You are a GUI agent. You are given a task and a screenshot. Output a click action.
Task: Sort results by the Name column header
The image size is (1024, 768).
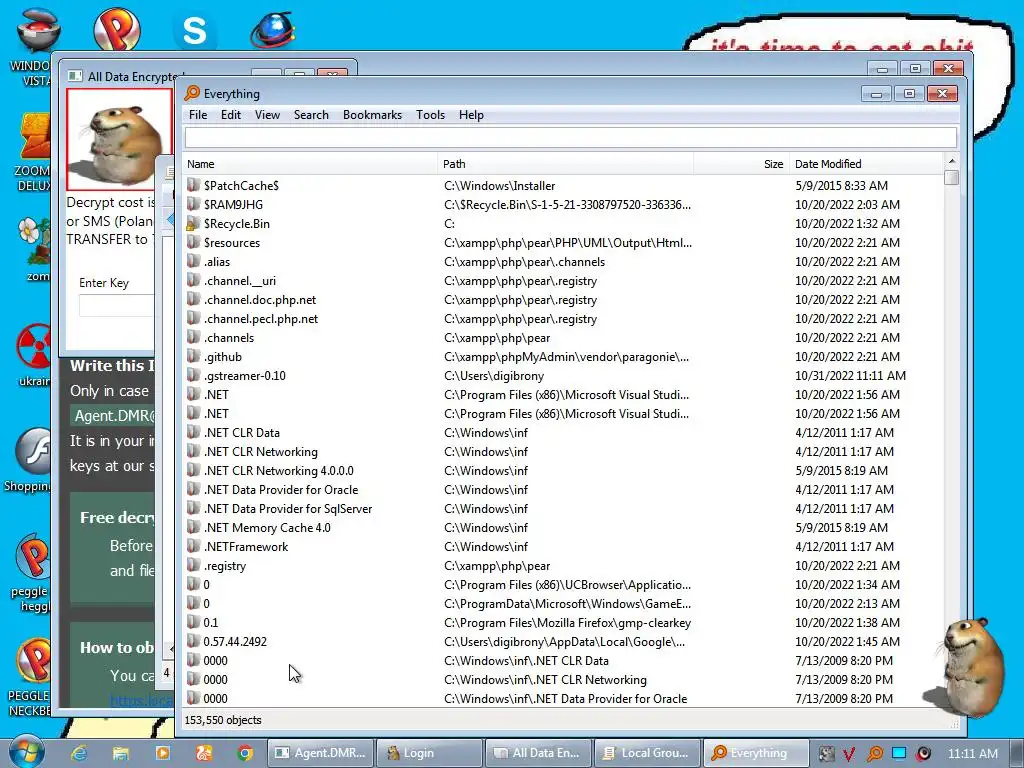310,164
